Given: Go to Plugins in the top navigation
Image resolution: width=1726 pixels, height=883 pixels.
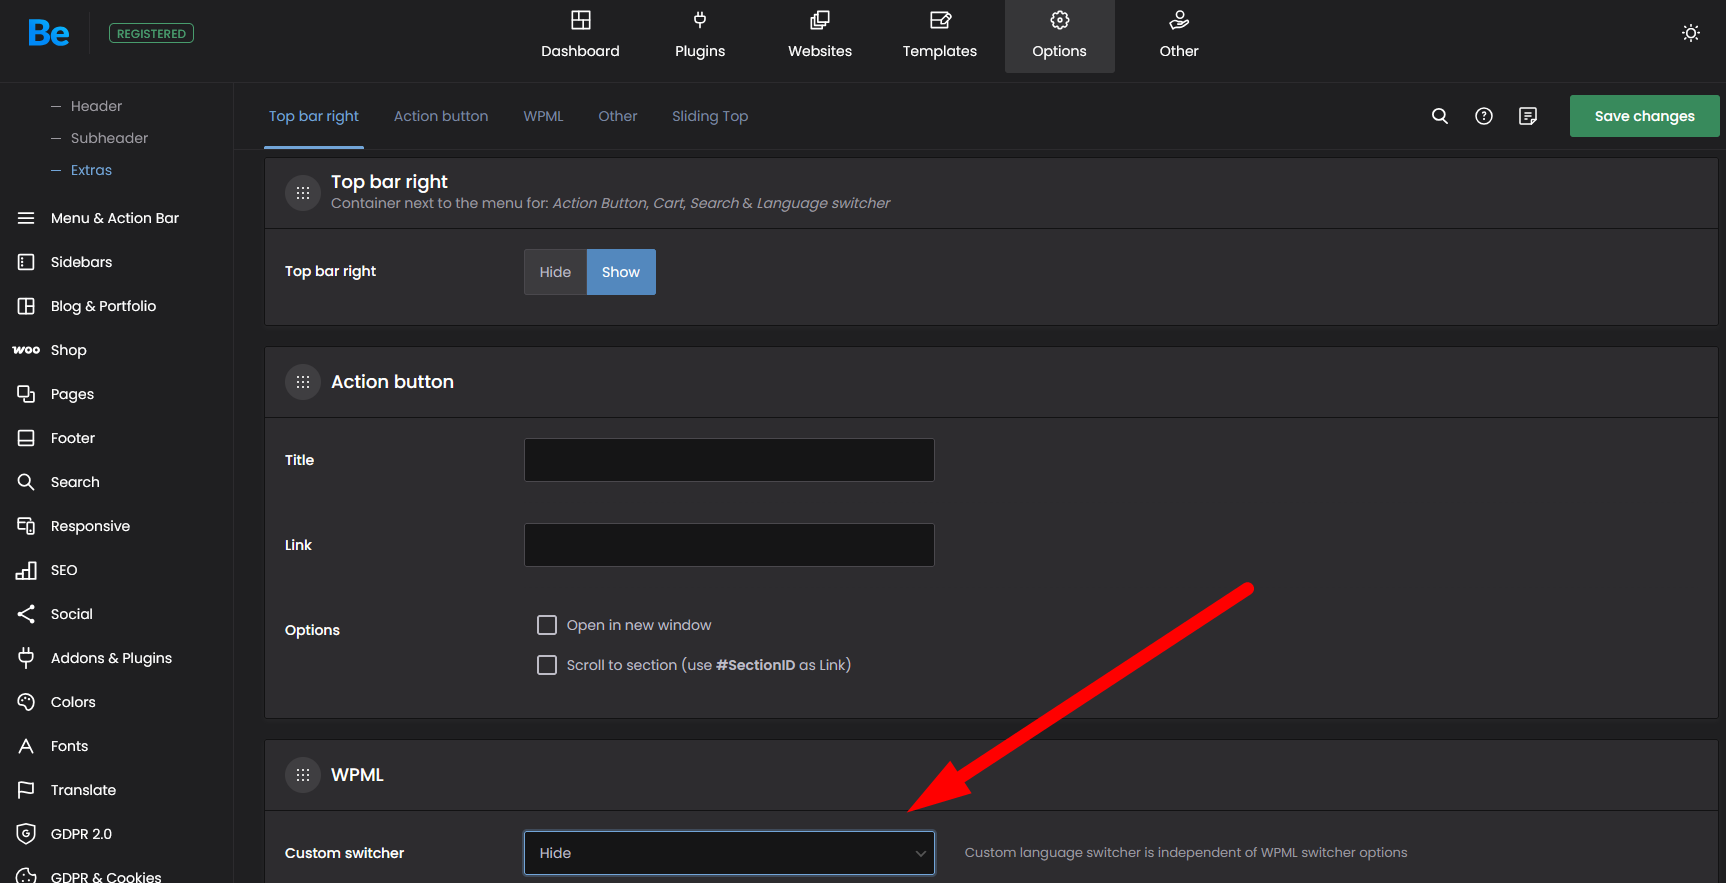Looking at the screenshot, I should (x=700, y=36).
